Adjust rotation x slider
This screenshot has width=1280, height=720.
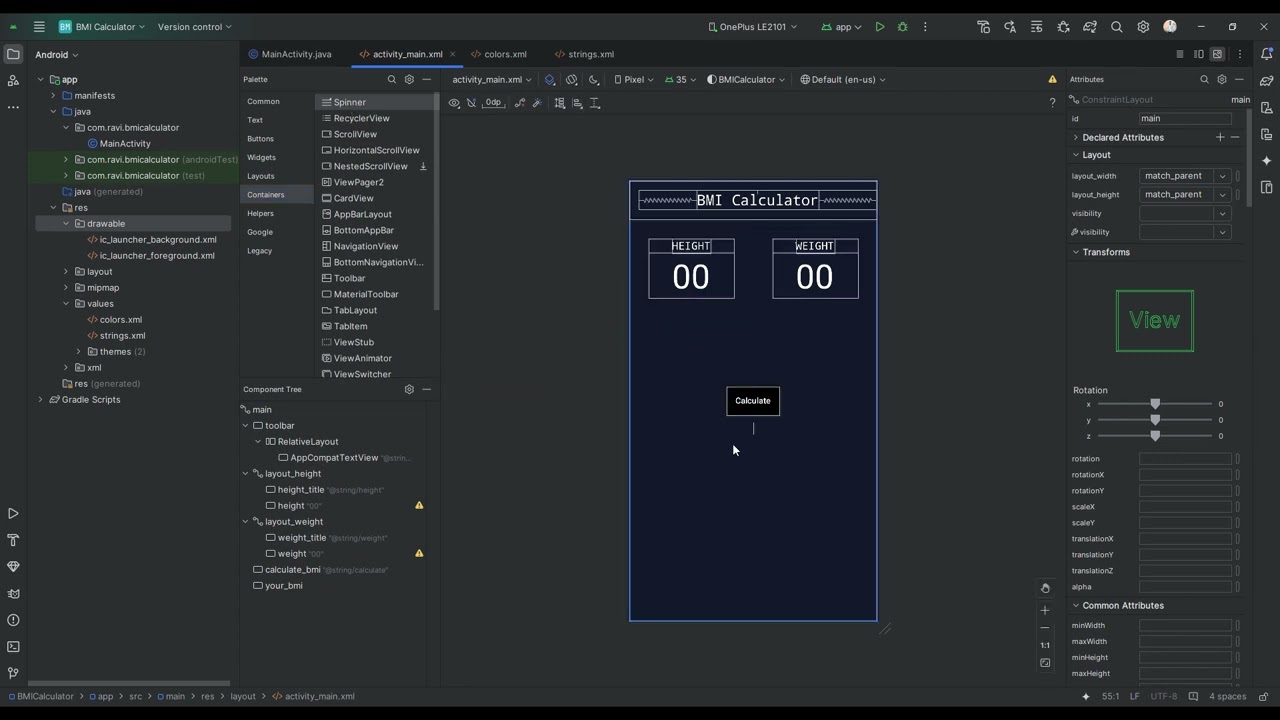click(1155, 404)
